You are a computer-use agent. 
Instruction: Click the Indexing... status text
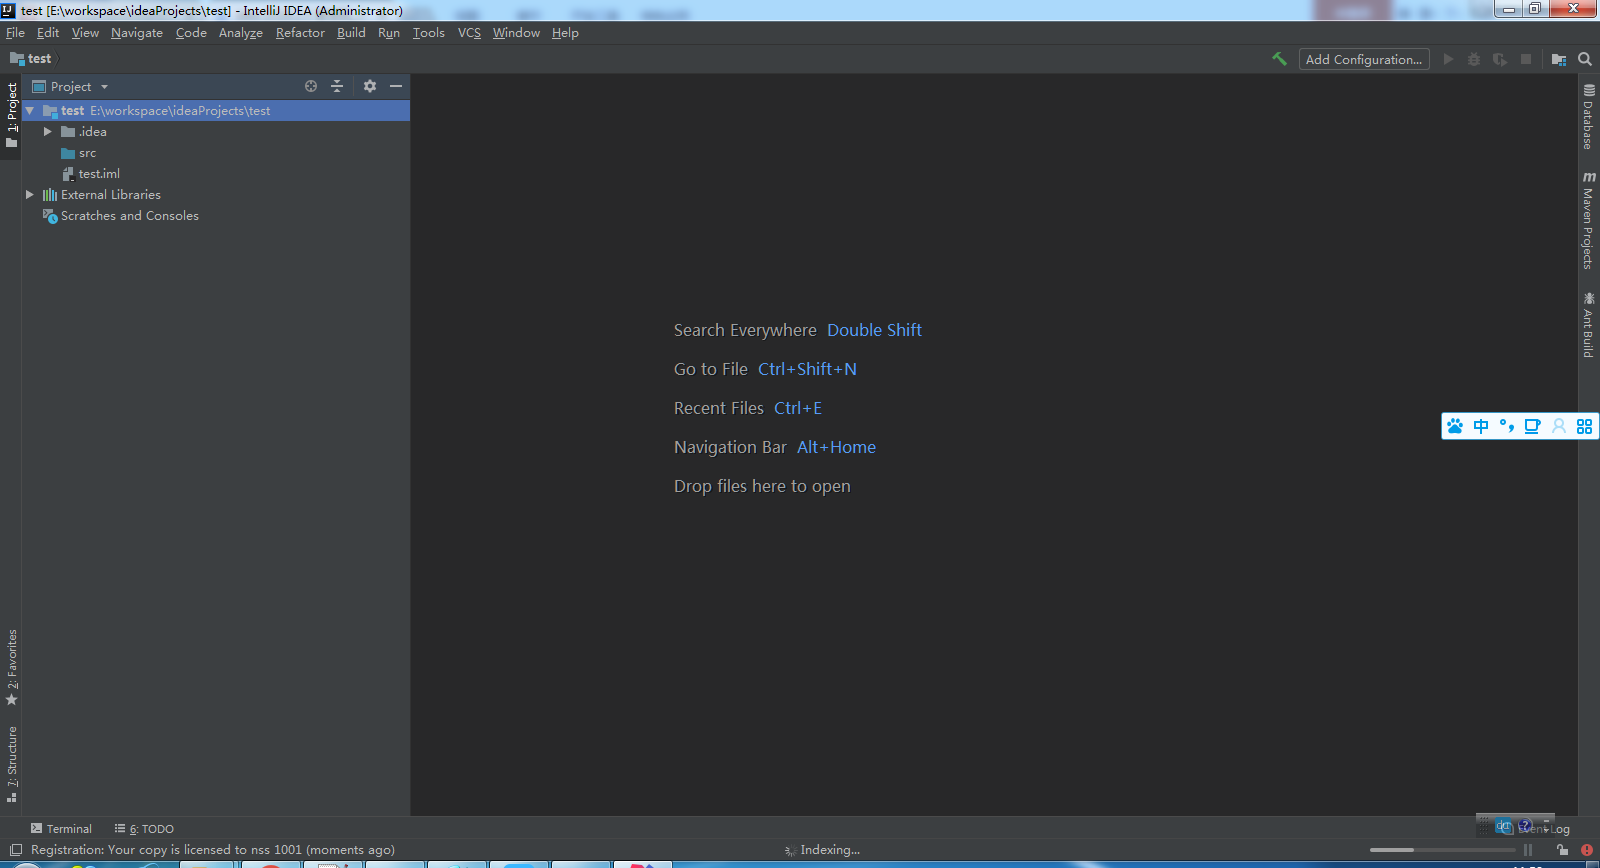[829, 850]
